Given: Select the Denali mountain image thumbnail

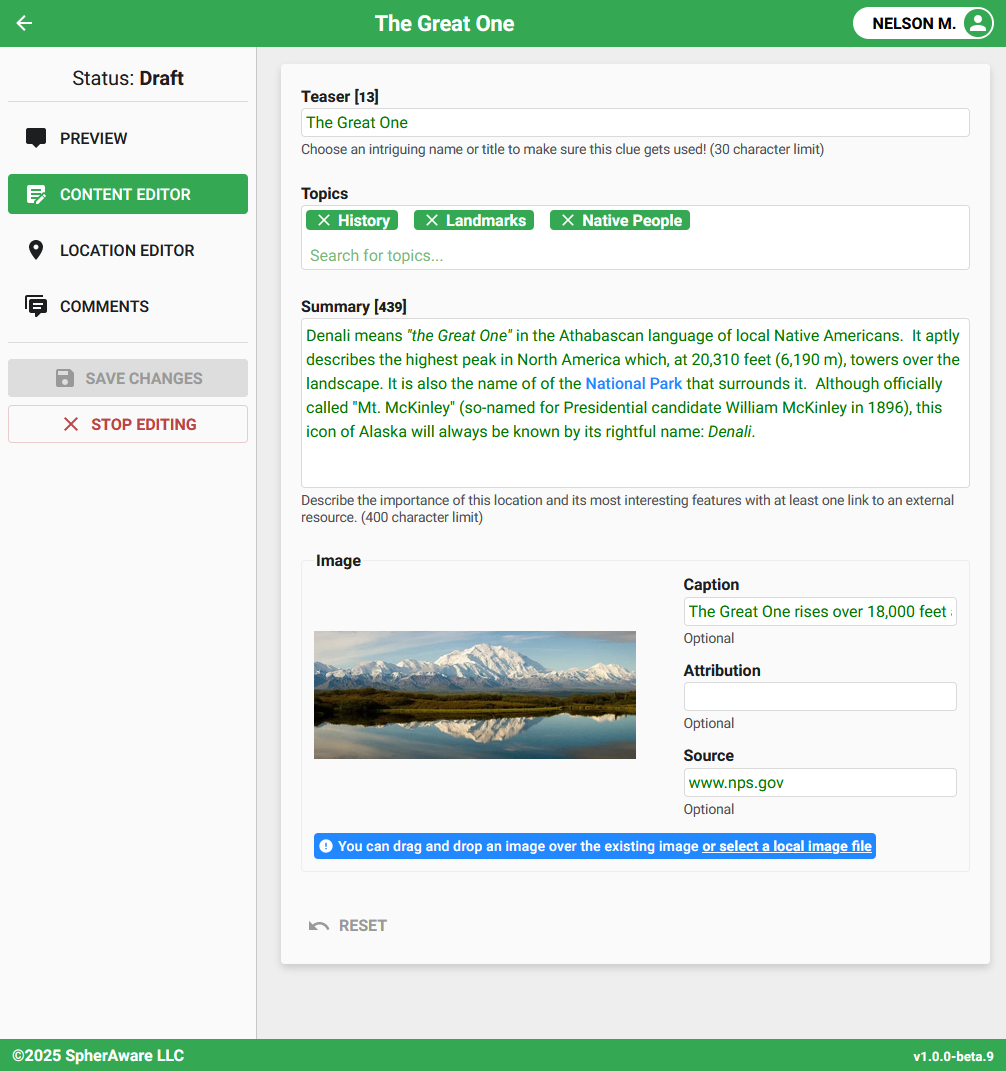Looking at the screenshot, I should [474, 694].
